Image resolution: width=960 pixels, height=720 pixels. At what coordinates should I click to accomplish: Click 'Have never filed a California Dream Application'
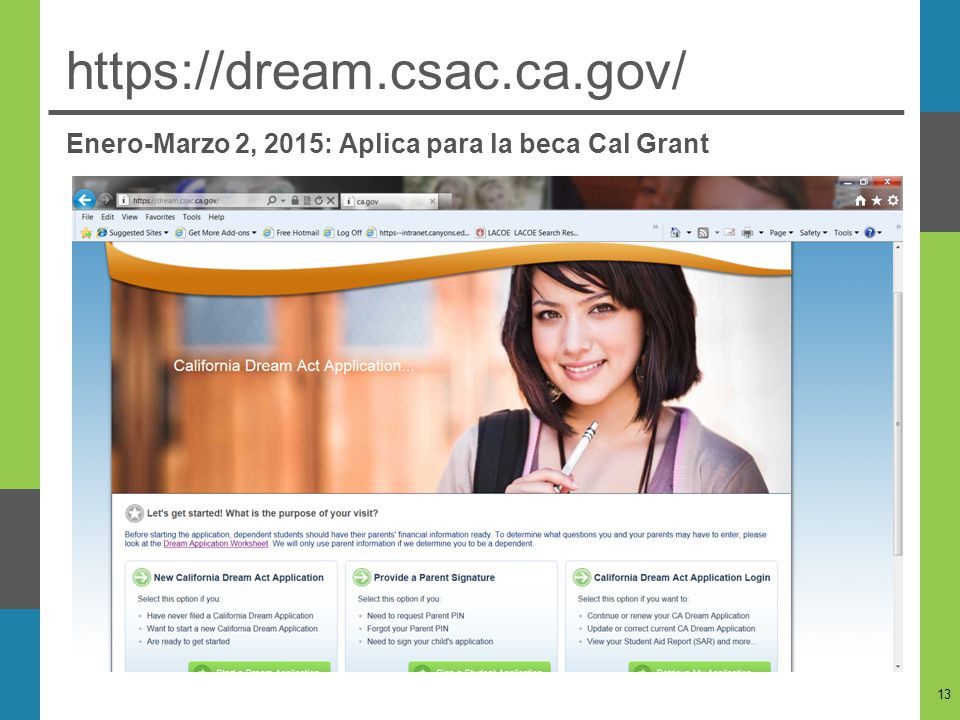click(230, 616)
